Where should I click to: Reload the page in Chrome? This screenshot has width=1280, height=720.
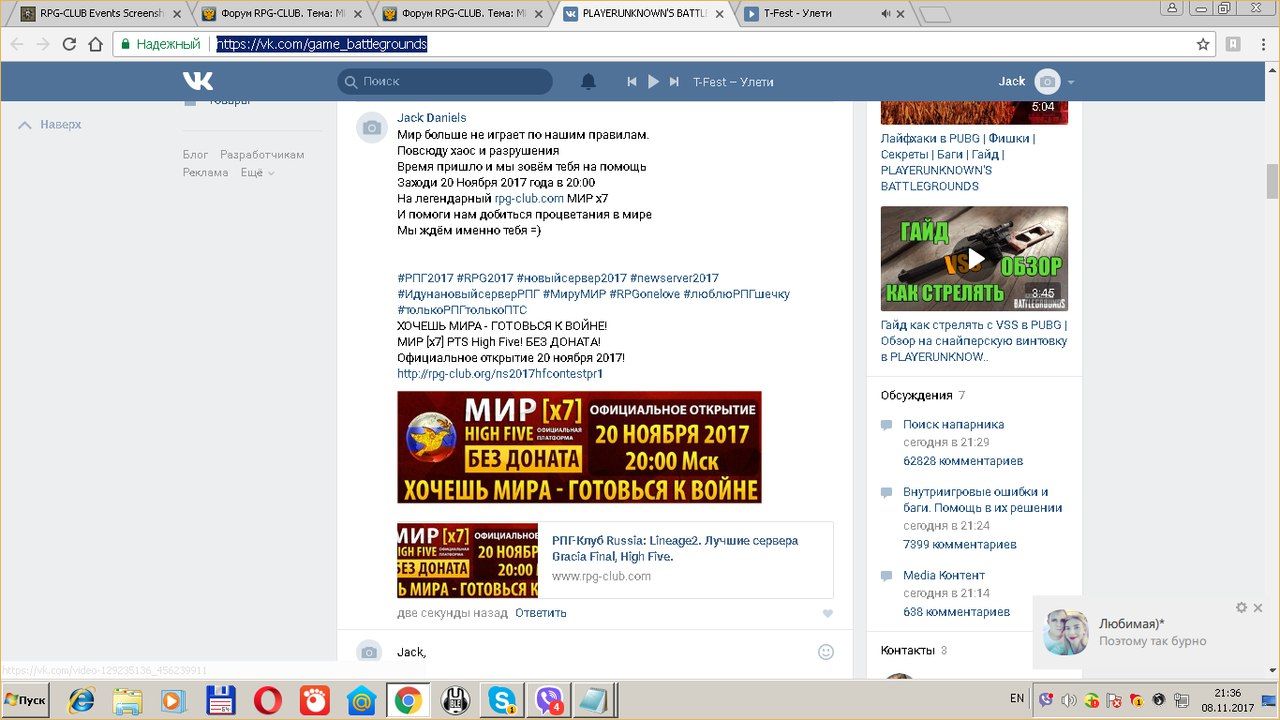tap(69, 44)
